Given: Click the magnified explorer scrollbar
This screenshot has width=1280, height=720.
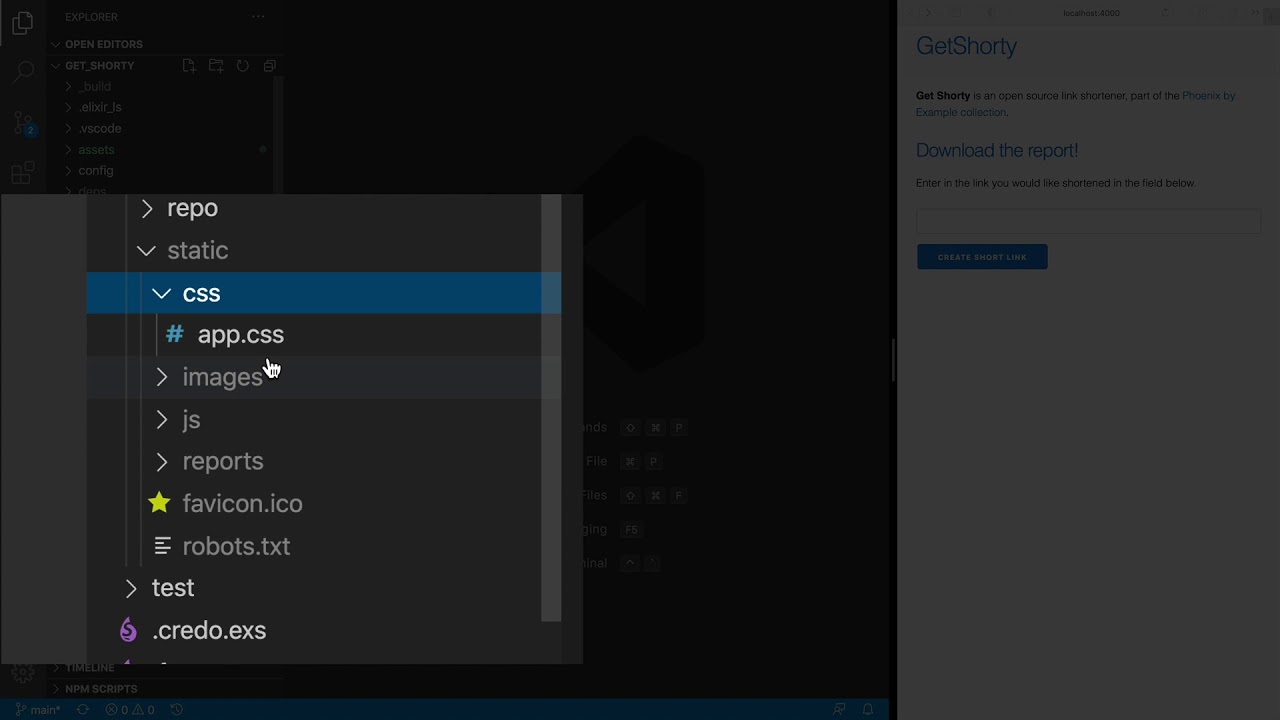Looking at the screenshot, I should (x=551, y=408).
